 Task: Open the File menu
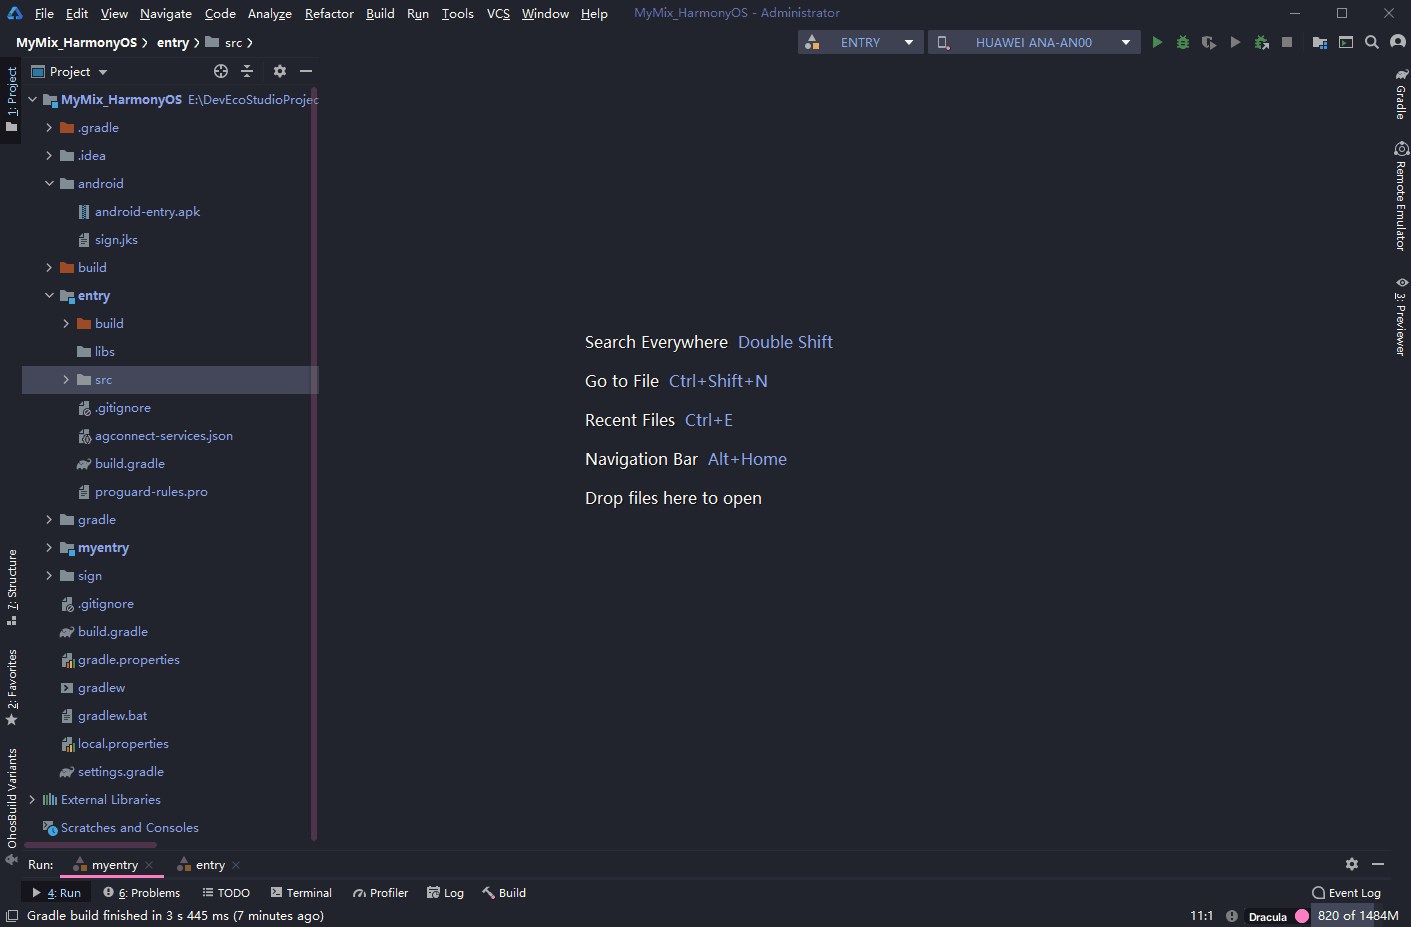click(x=44, y=13)
